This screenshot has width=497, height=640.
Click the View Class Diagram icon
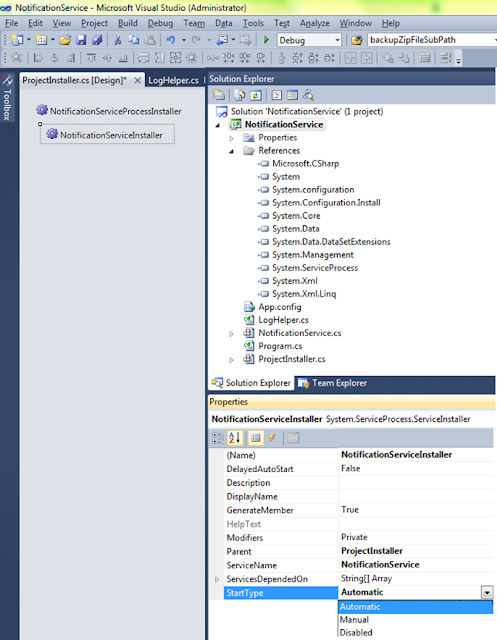tap(308, 95)
